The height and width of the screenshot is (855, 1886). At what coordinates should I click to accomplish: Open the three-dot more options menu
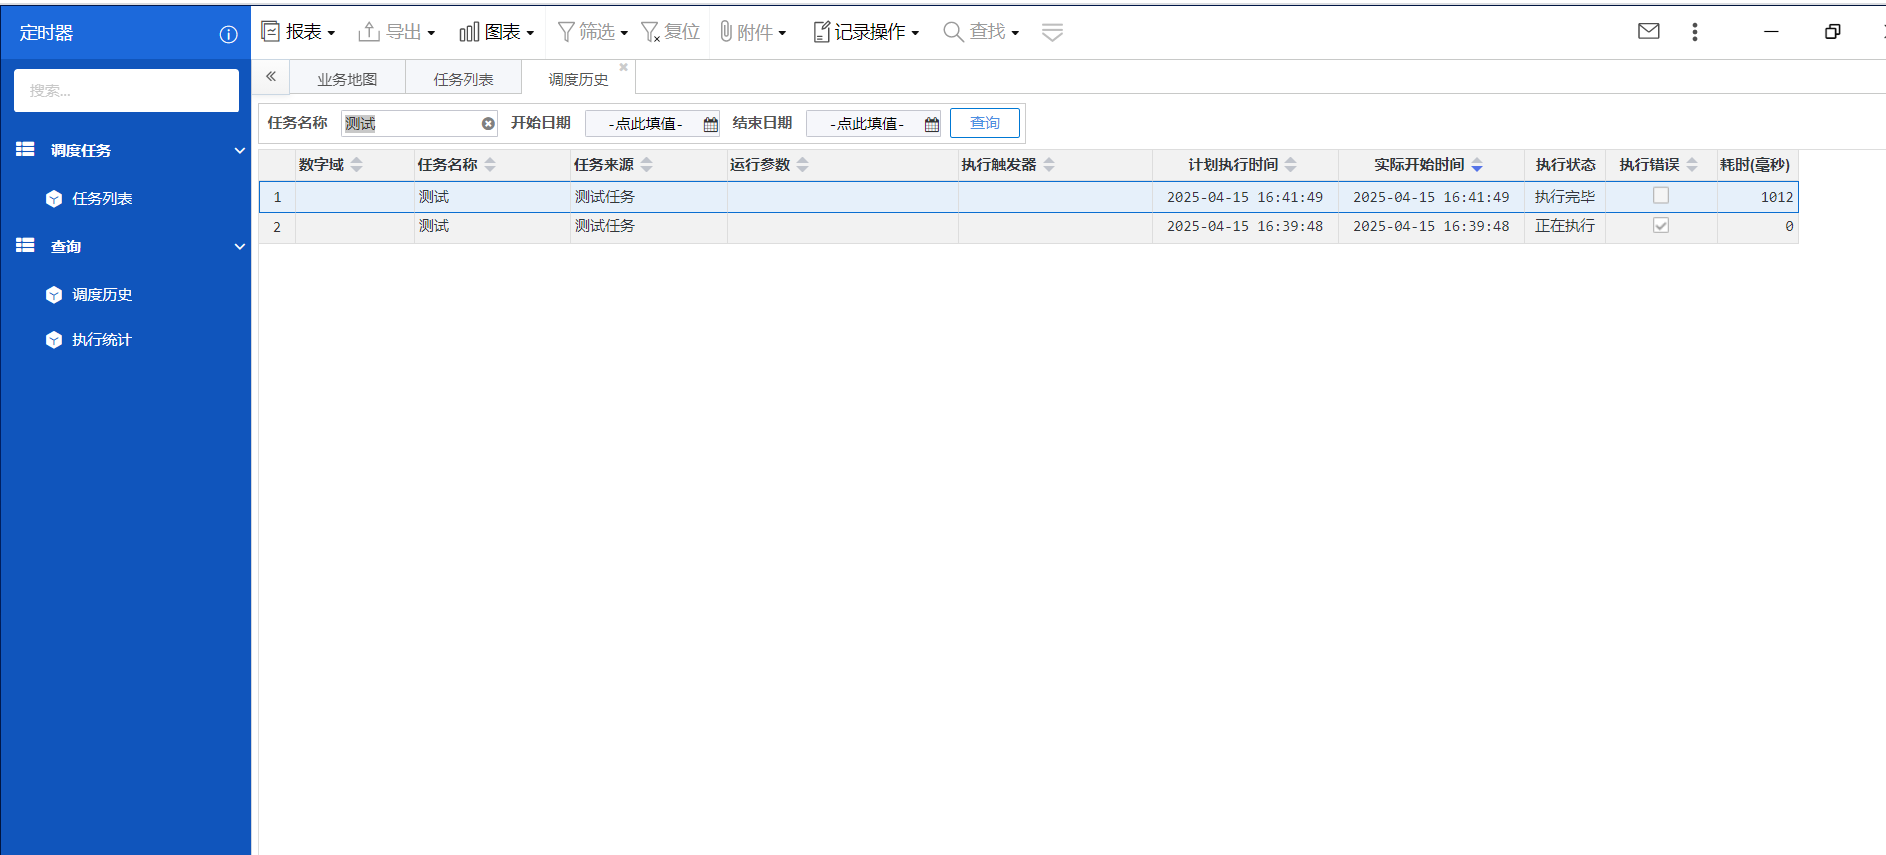pyautogui.click(x=1694, y=32)
